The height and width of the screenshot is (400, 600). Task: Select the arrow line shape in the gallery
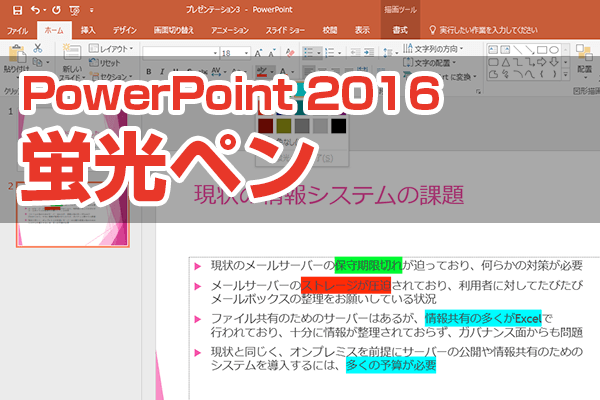click(530, 50)
